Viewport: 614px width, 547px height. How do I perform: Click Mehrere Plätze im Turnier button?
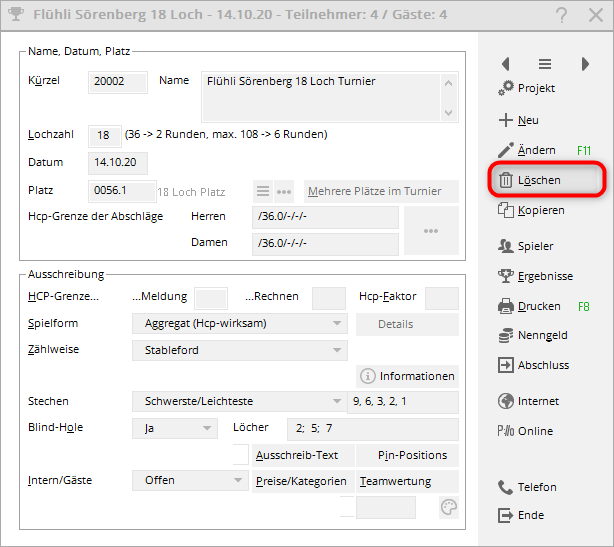tap(381, 191)
